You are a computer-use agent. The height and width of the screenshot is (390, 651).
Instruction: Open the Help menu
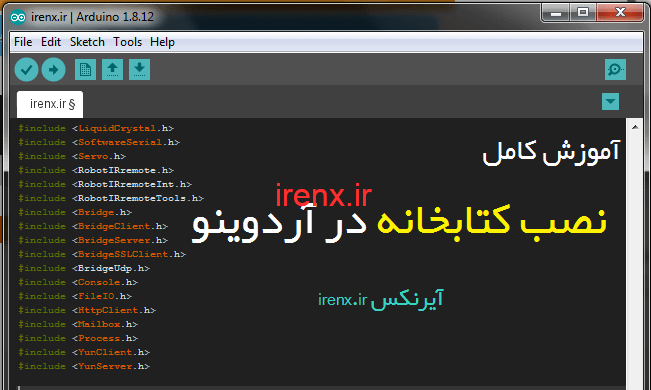click(162, 42)
